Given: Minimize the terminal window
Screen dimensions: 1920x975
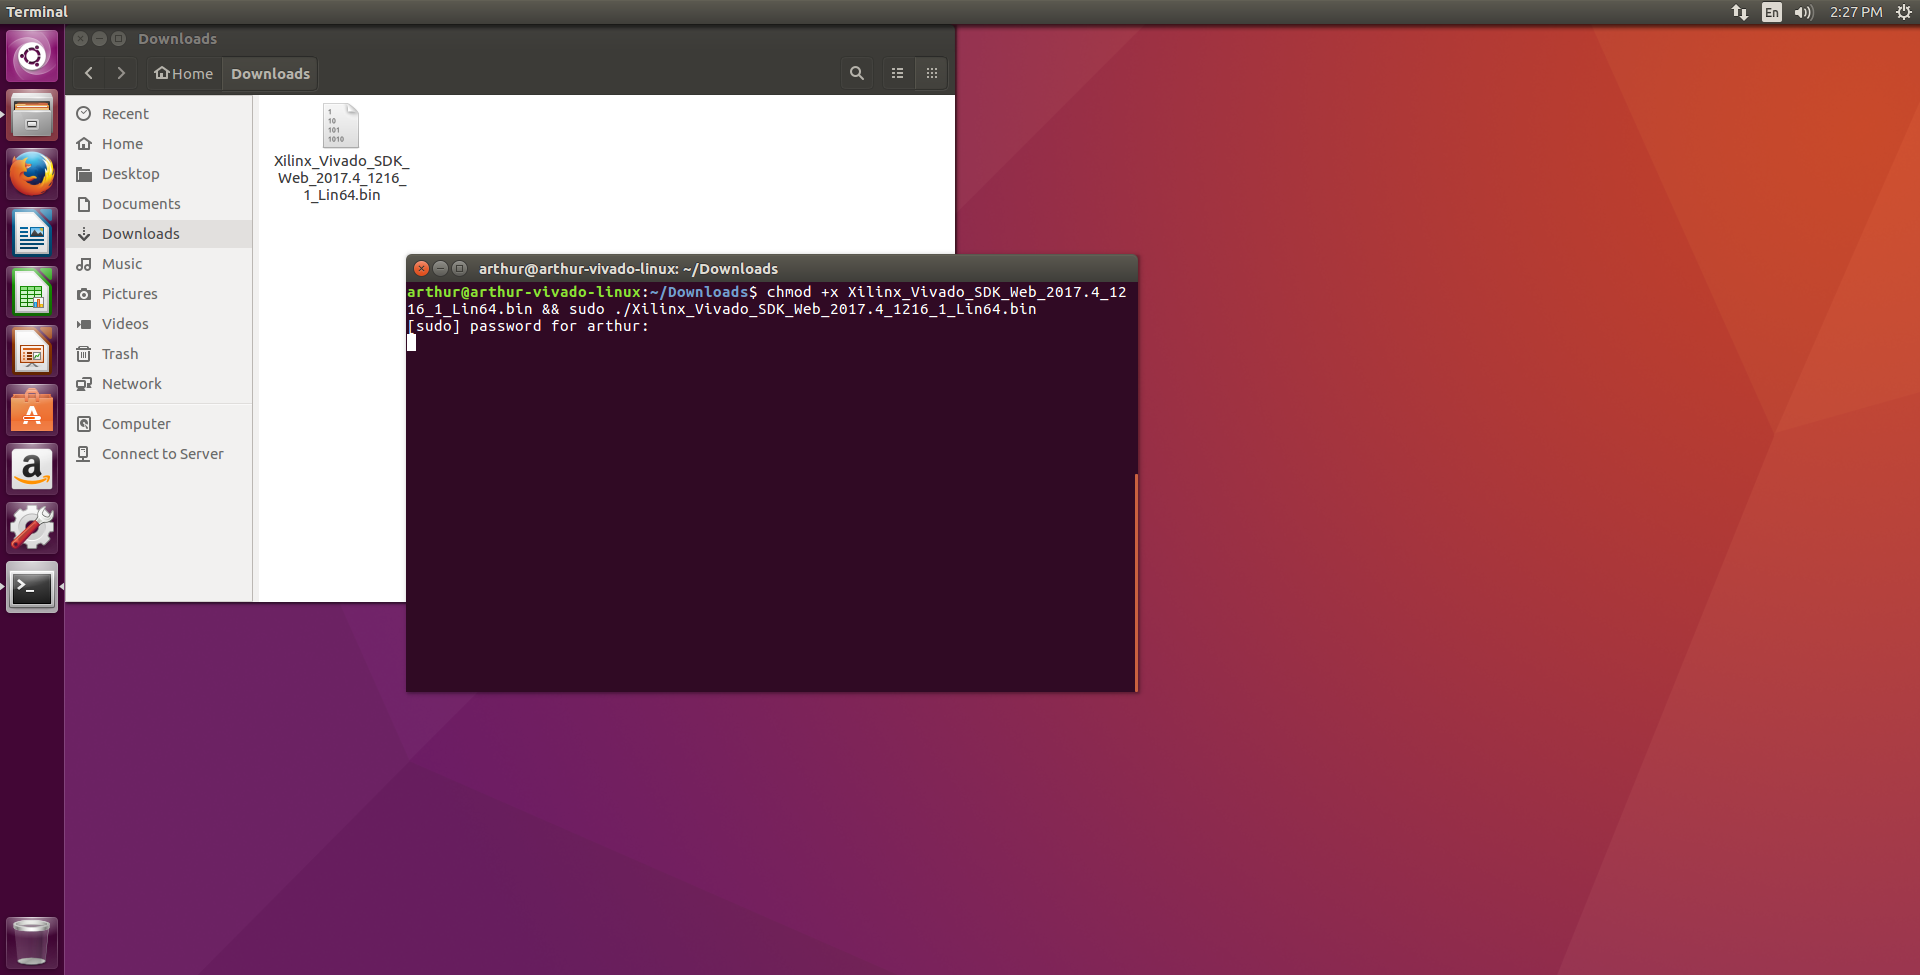Looking at the screenshot, I should click(441, 268).
